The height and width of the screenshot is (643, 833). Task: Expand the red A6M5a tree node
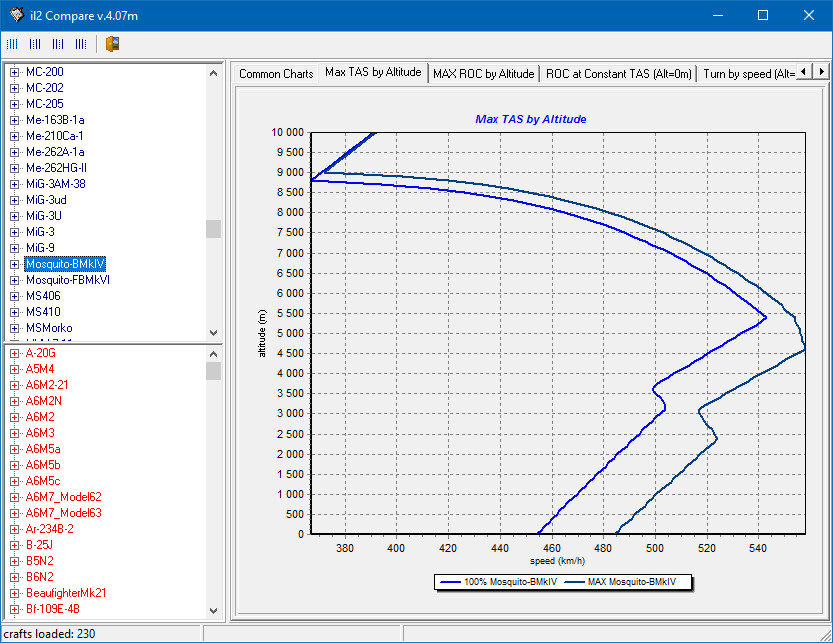14,449
